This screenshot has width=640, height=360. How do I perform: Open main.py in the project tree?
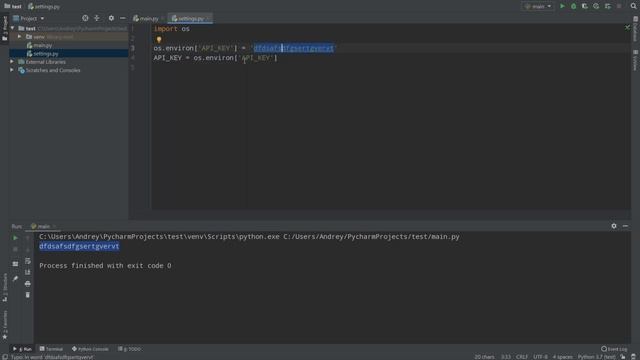[42, 45]
